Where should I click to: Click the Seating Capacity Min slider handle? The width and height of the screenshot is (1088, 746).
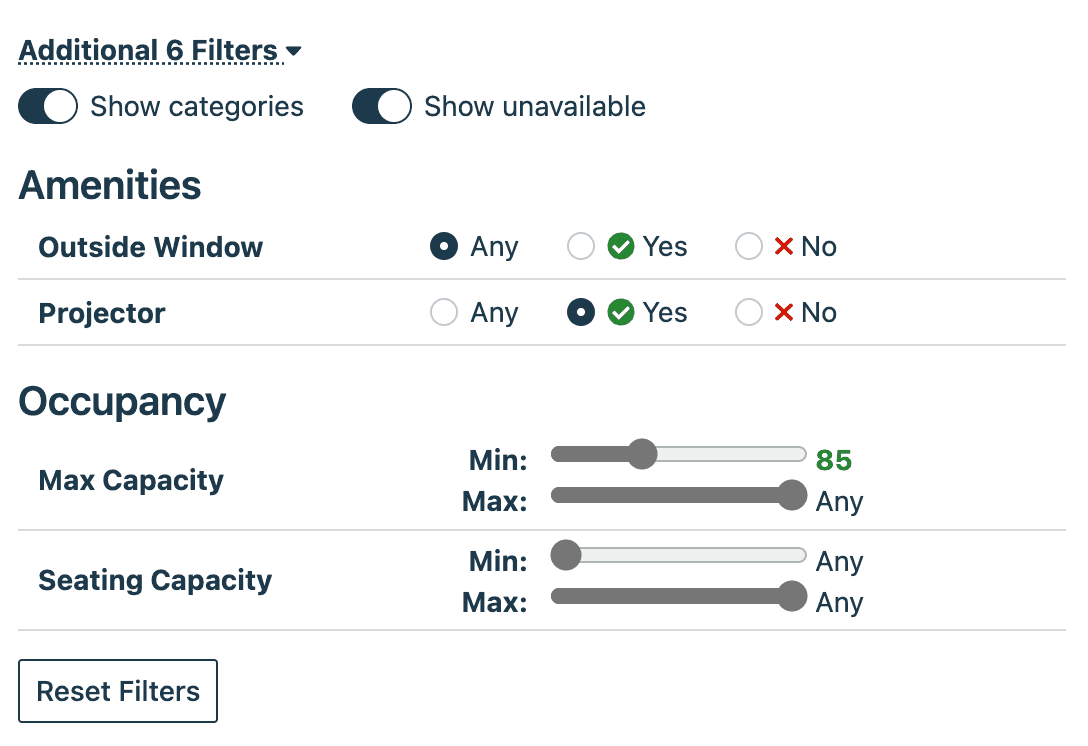point(565,555)
